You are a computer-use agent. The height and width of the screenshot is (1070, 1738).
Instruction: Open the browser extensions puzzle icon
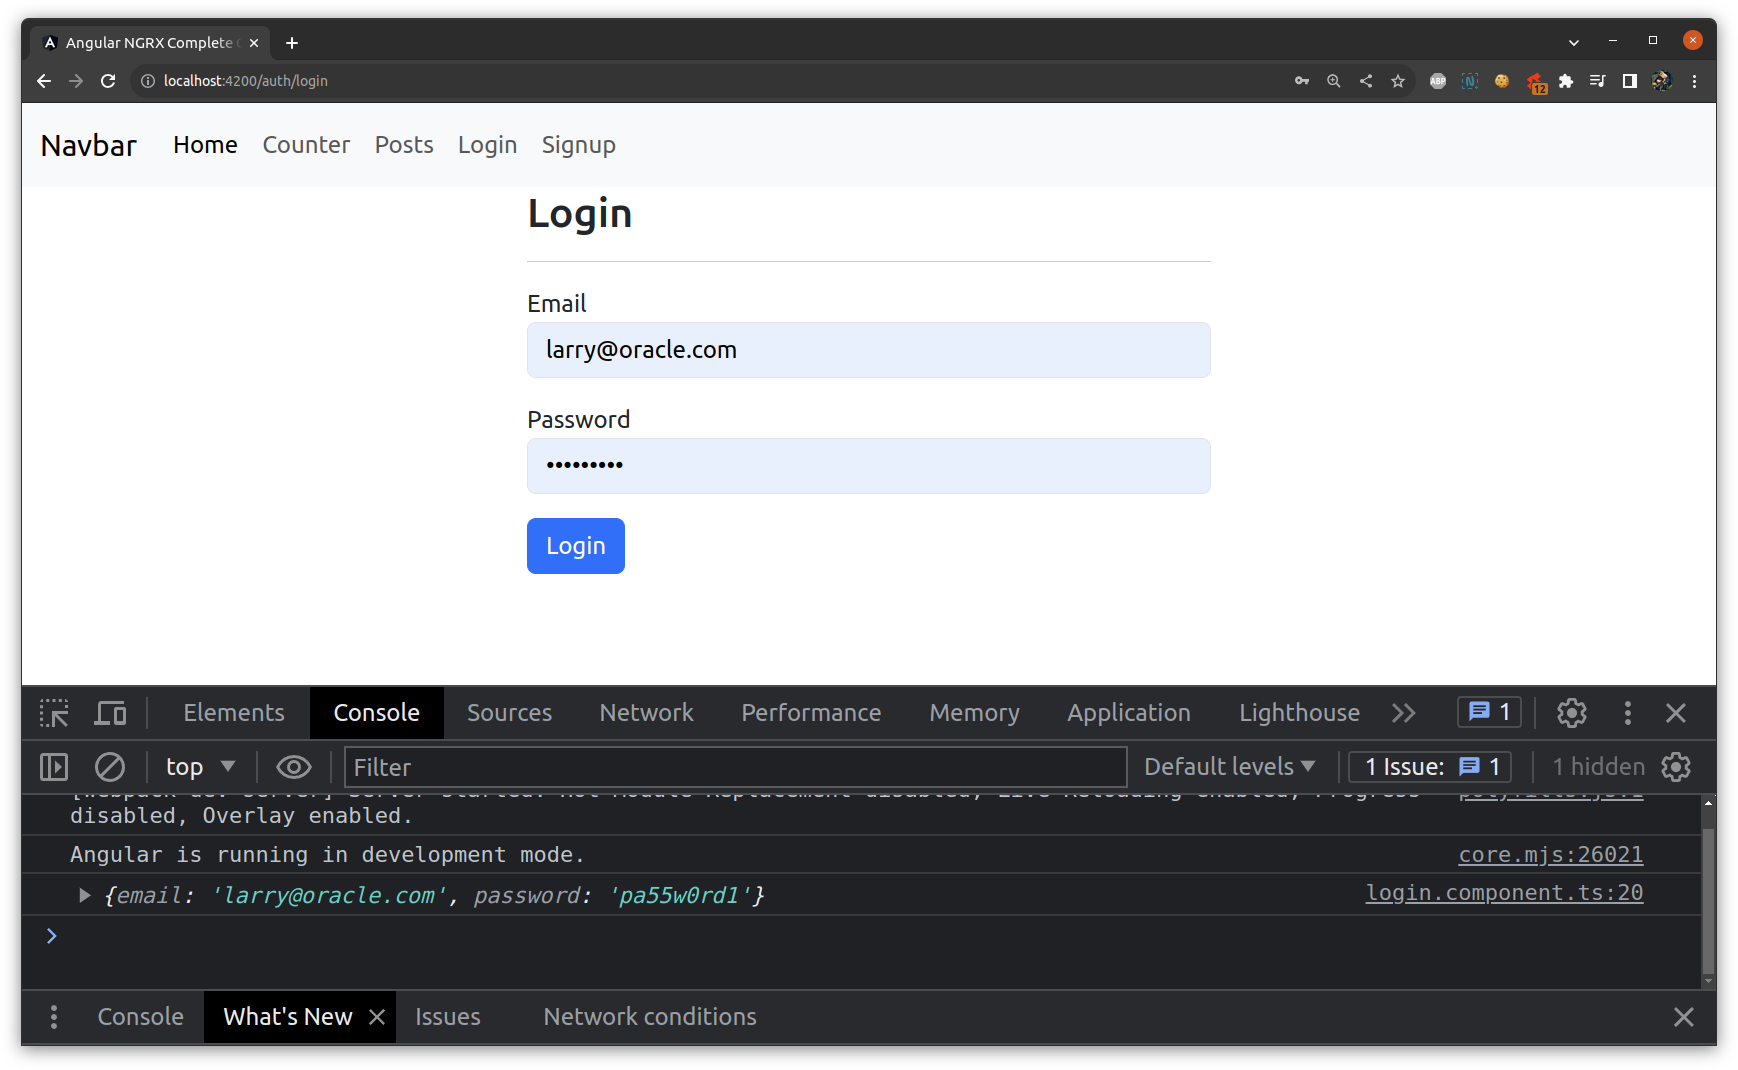click(x=1565, y=81)
